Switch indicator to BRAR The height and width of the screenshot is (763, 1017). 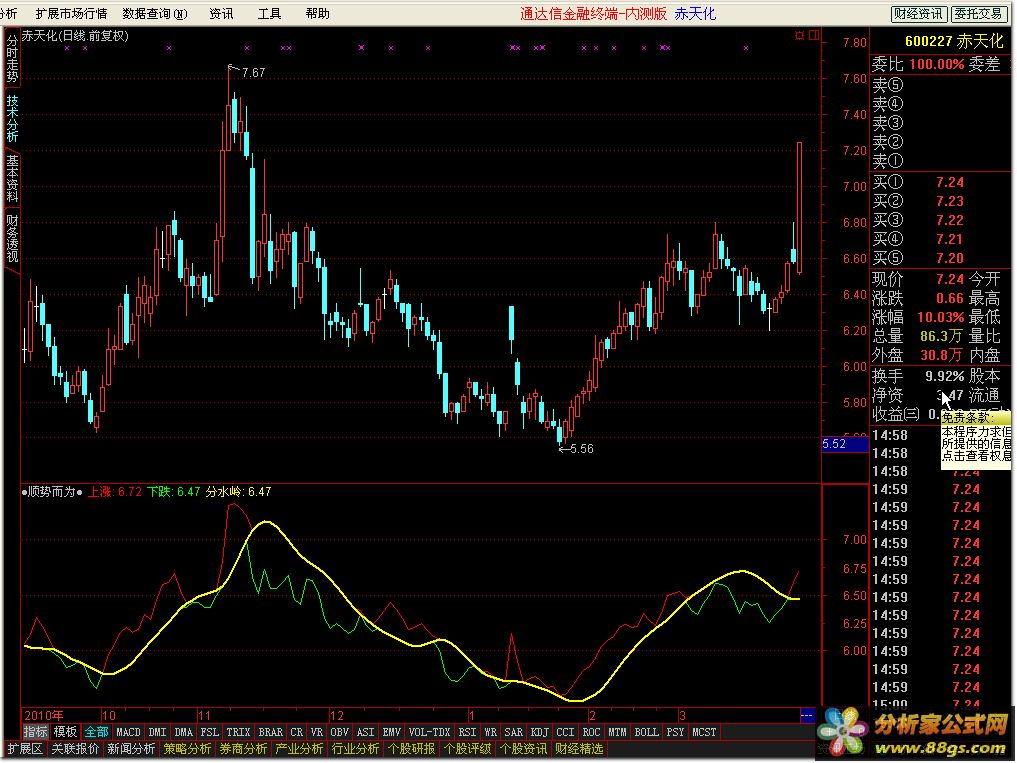[x=270, y=732]
